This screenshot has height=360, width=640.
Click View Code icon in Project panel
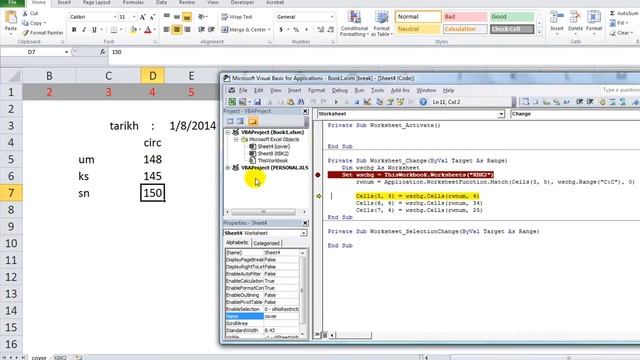(x=230, y=121)
